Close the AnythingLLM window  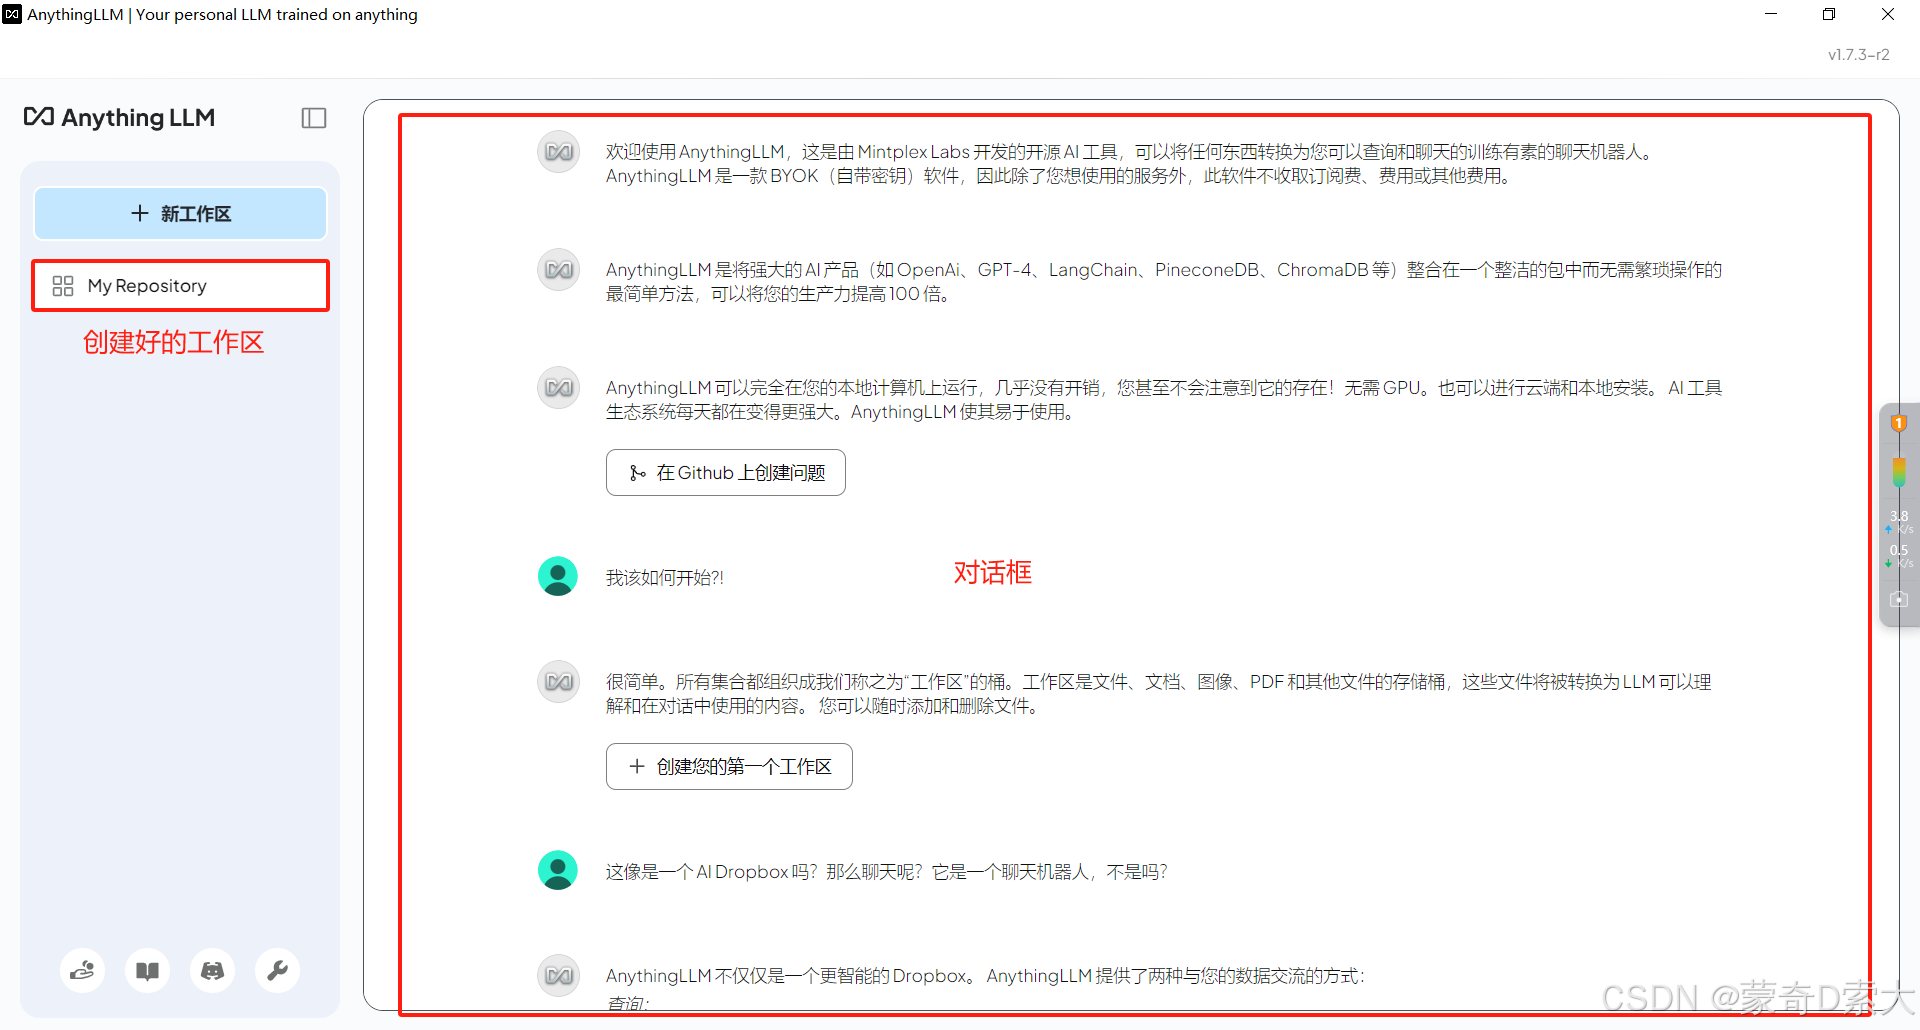click(1888, 14)
